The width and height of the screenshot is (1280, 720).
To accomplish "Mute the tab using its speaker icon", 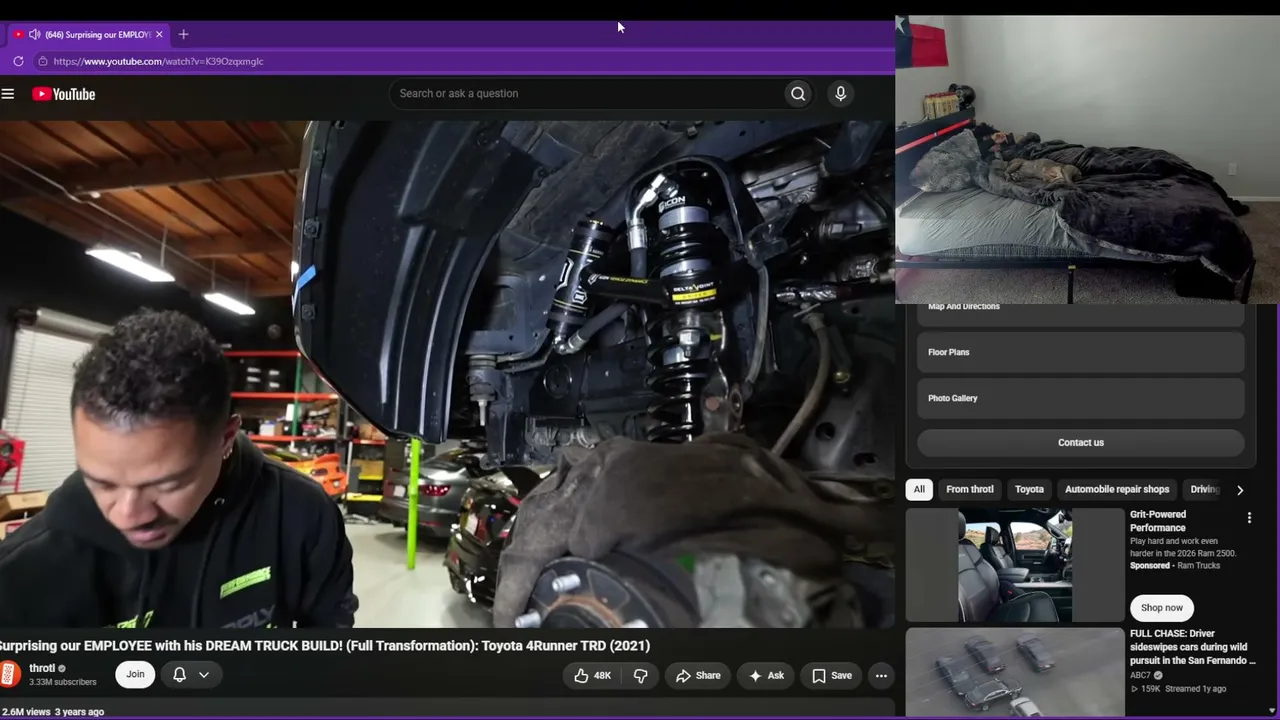I will (34, 34).
